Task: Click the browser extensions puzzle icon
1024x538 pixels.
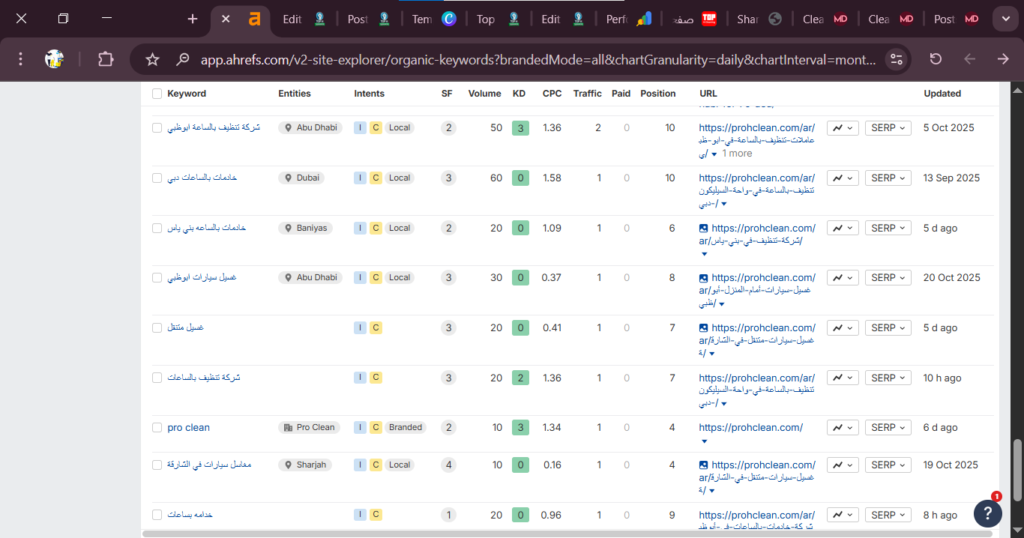Action: (105, 59)
